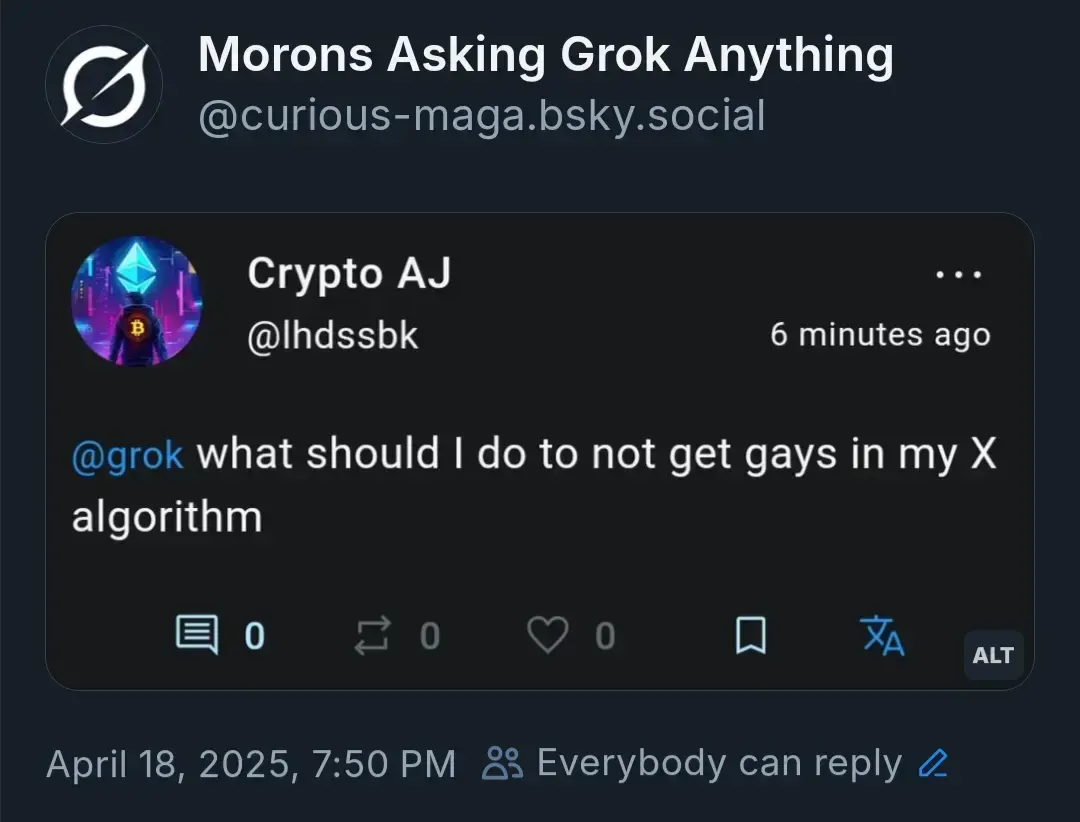The image size is (1080, 822).
Task: Click the @grok mention link
Action: click(127, 454)
